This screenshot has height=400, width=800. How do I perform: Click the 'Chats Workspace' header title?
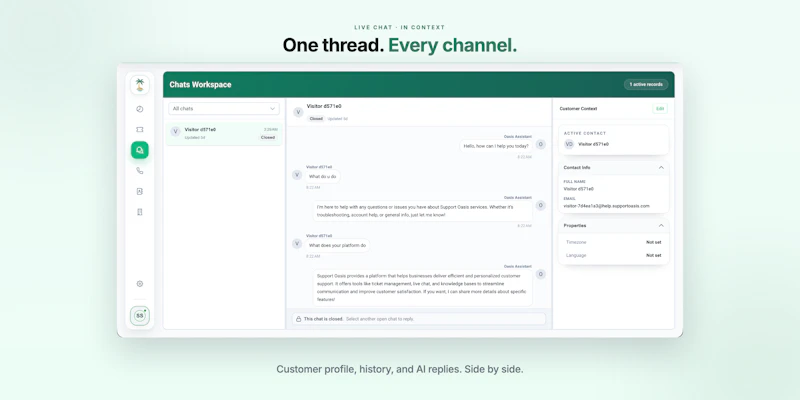pyautogui.click(x=201, y=85)
